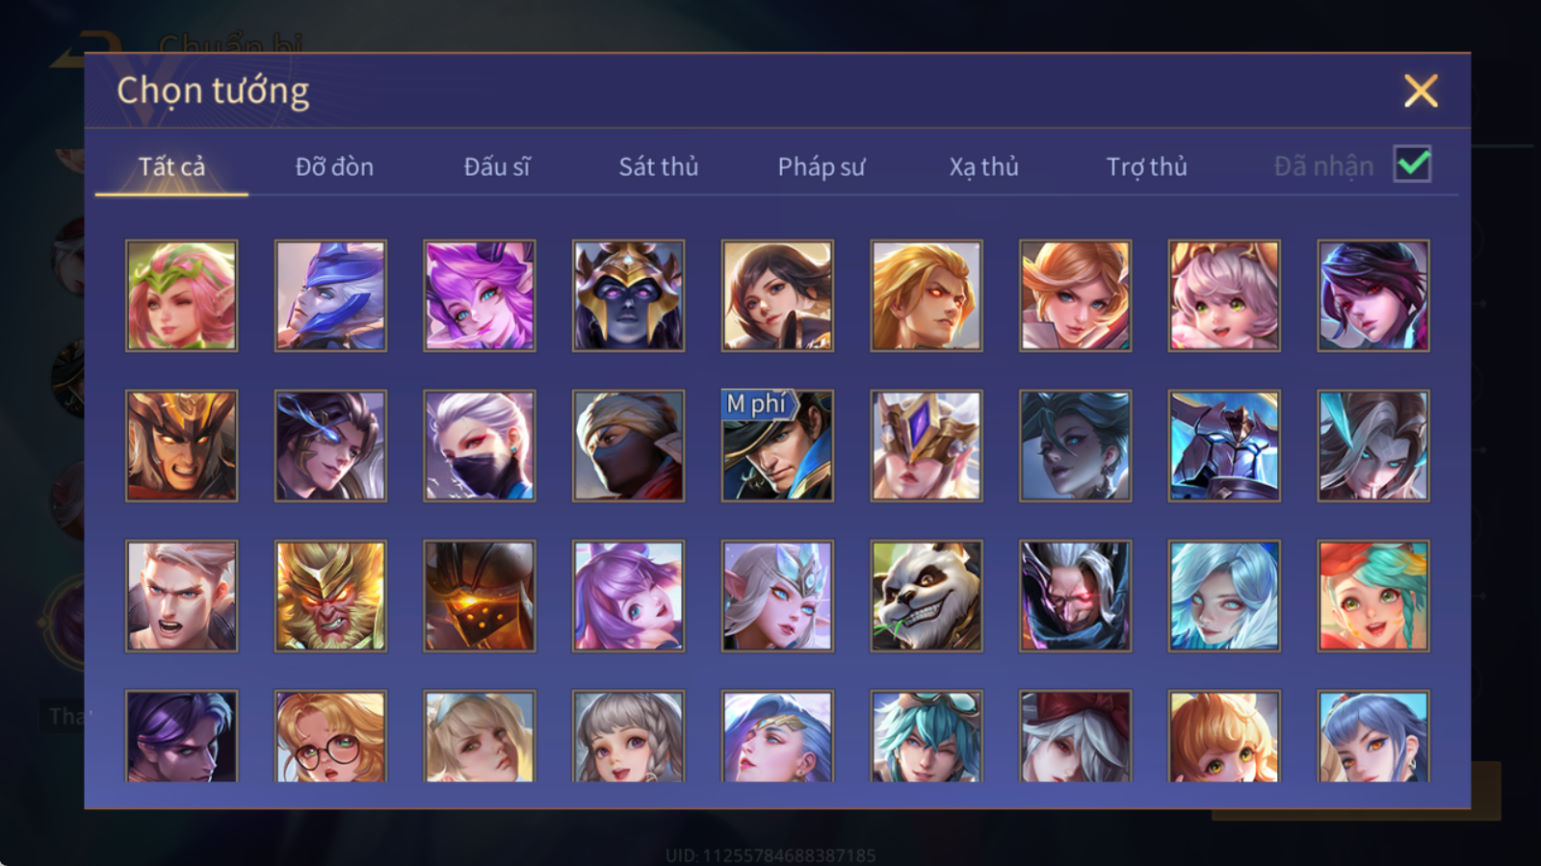Filter heroes by 'Xạ thủ'

(984, 167)
